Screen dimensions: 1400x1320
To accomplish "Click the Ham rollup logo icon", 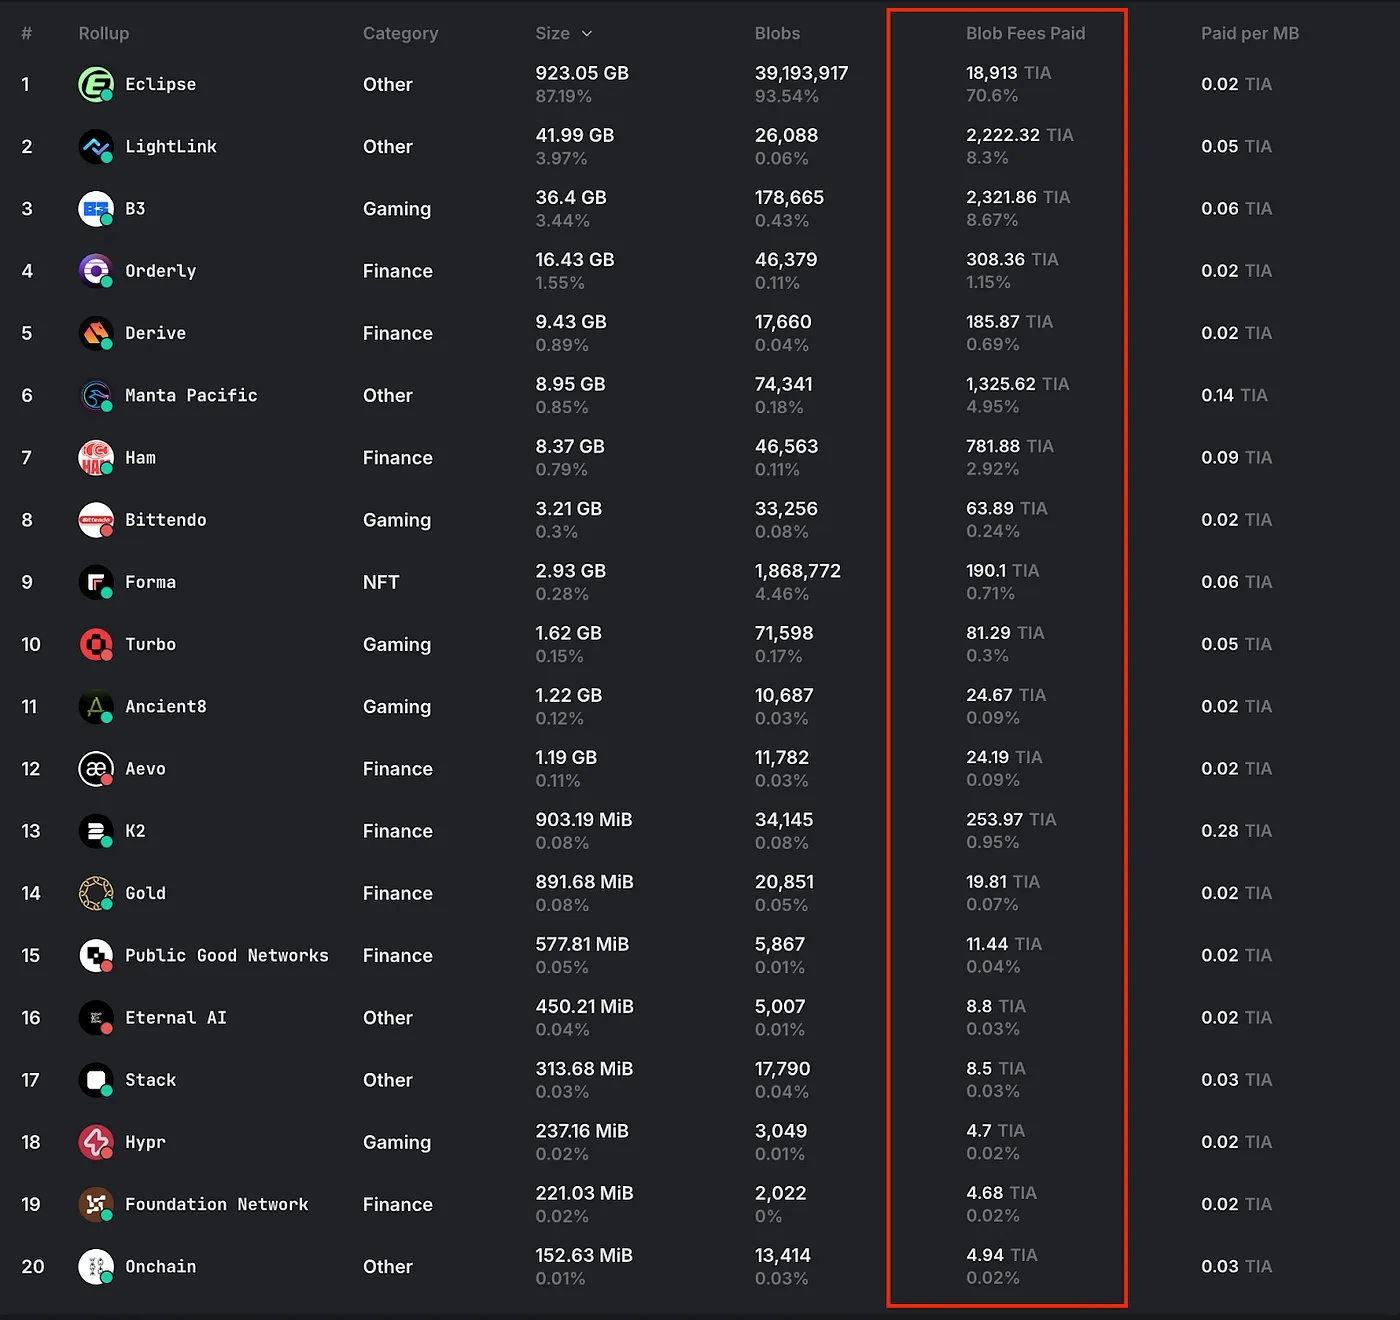I will [96, 458].
